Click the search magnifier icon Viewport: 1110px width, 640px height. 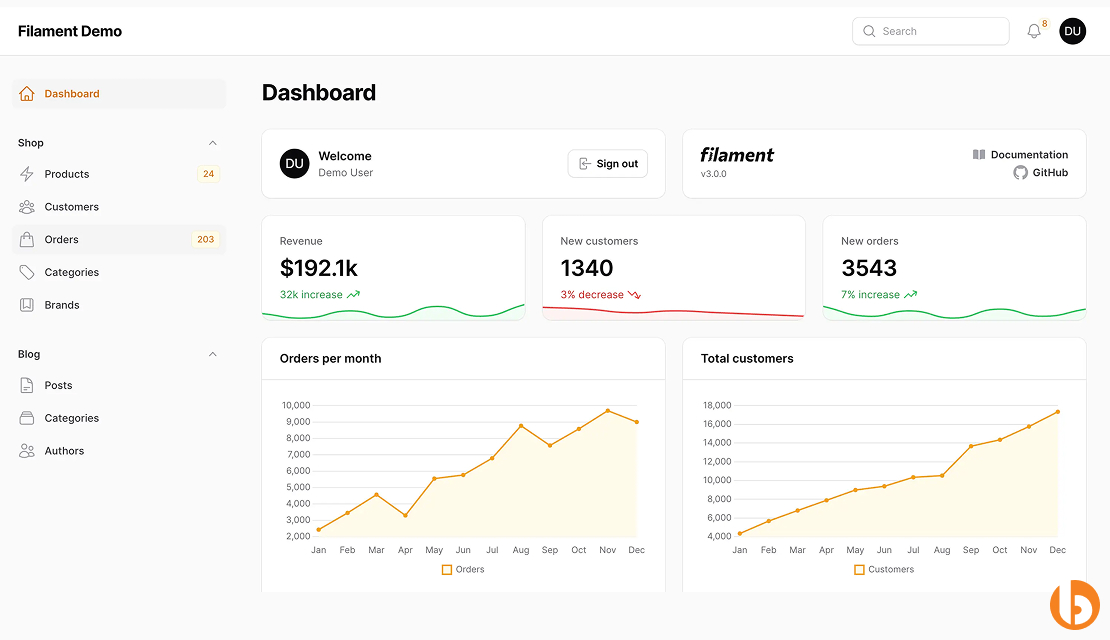point(869,31)
